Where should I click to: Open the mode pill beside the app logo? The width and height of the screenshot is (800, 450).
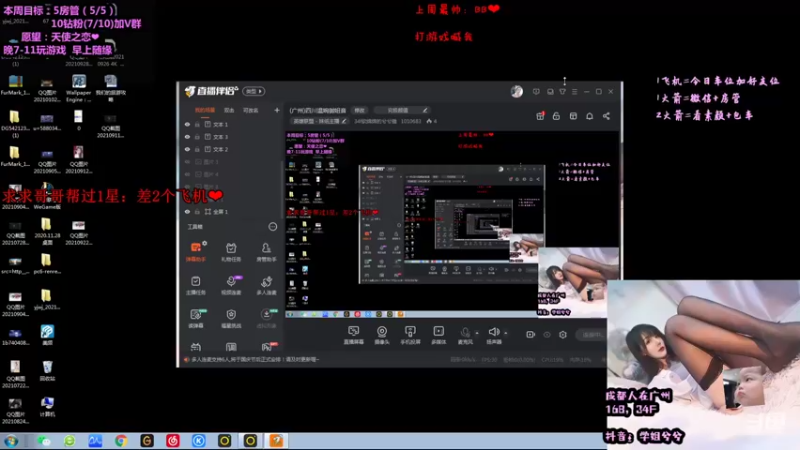tap(254, 91)
